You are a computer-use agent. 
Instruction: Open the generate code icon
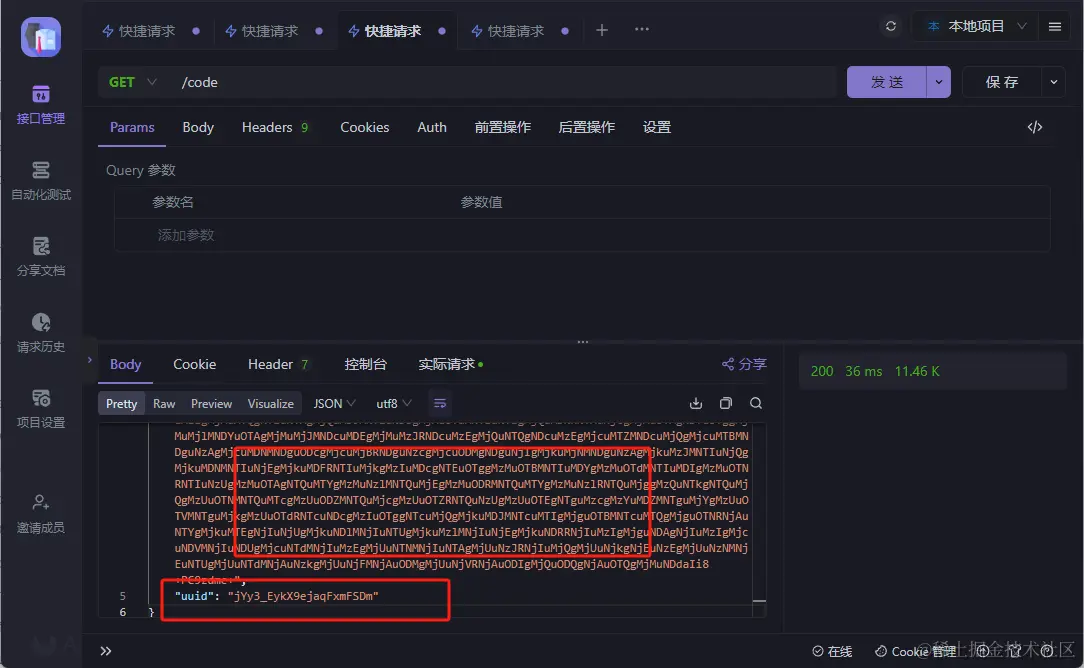tap(1034, 127)
